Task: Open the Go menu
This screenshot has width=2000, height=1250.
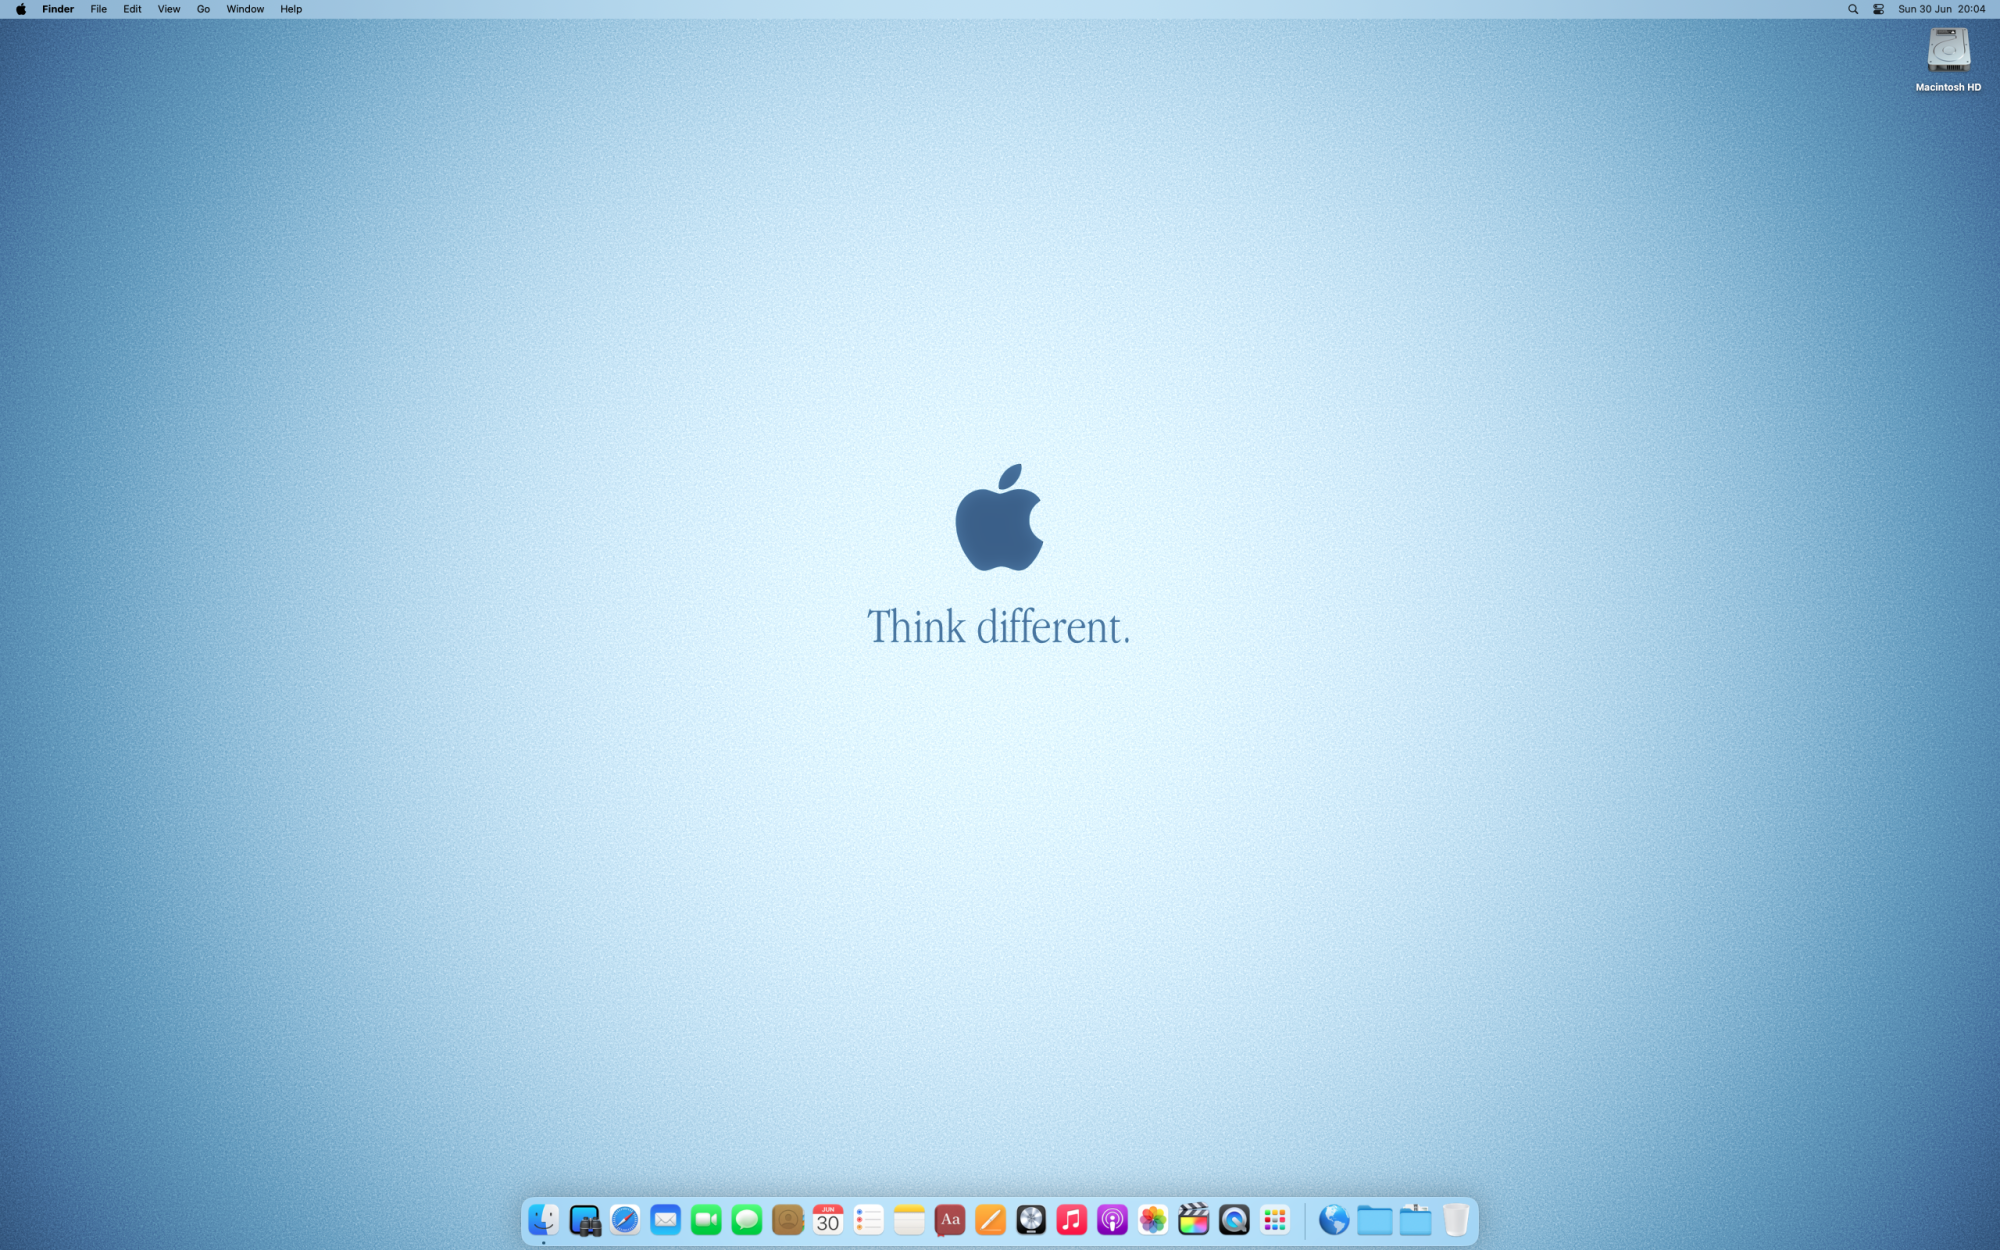Action: (203, 9)
